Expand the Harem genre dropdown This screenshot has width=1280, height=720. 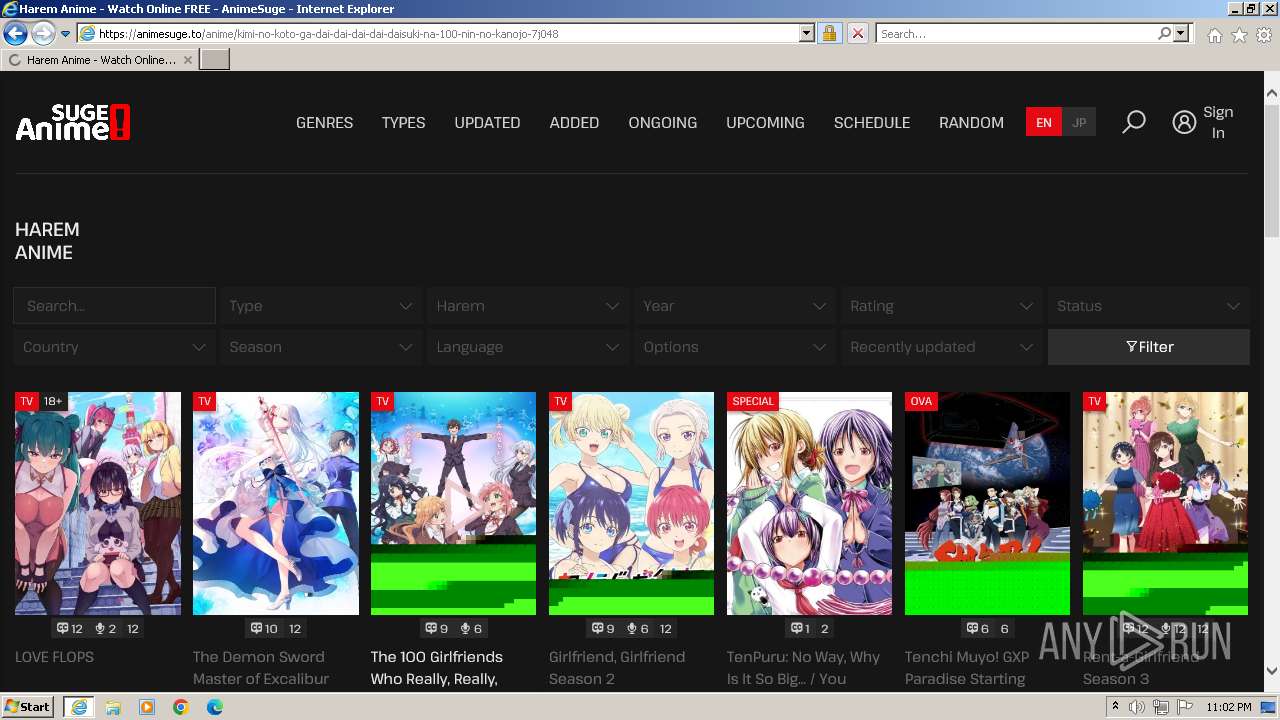click(x=526, y=306)
